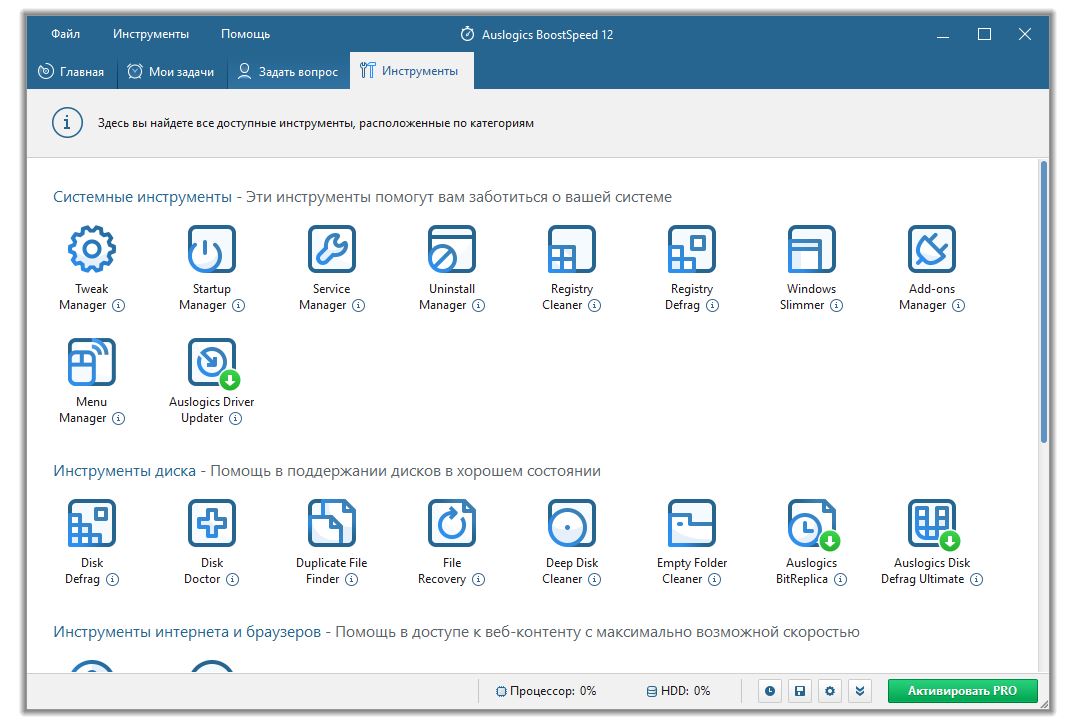1072x724 pixels.
Task: Open Auslogics Disk Defrag Ultimate
Action: tap(932, 524)
